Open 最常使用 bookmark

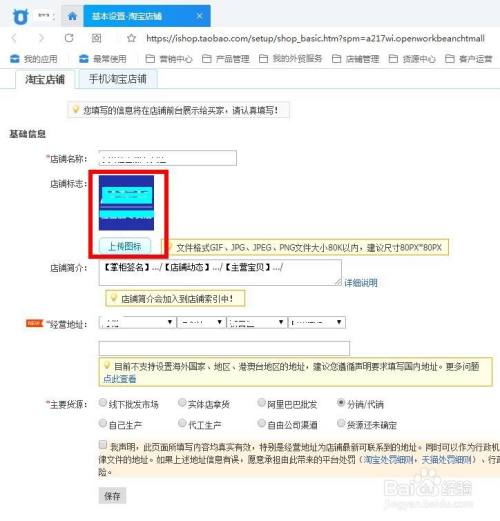(x=103, y=59)
